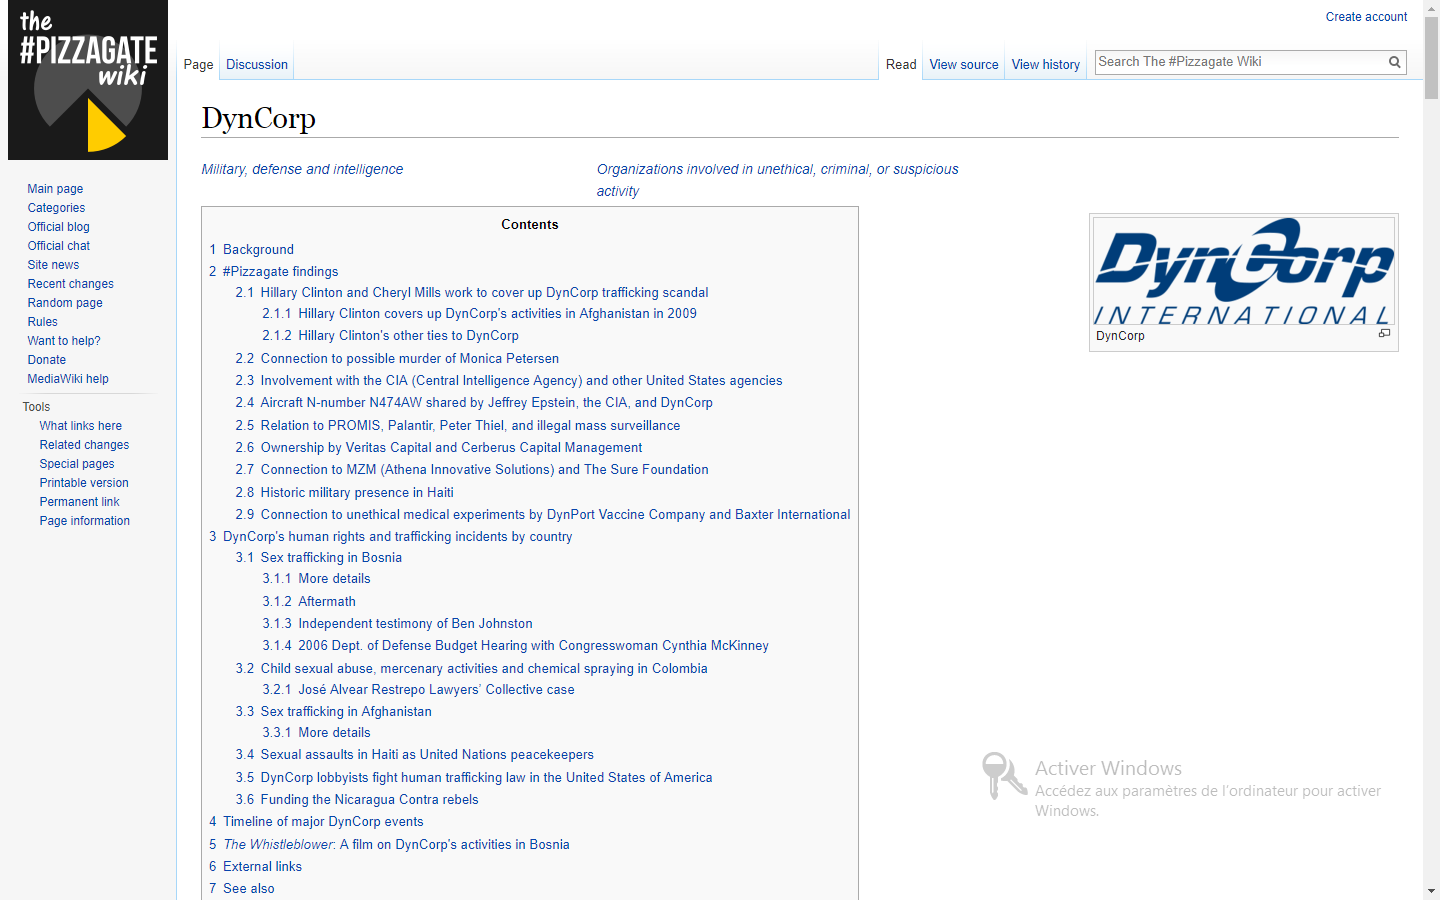
Task: Go to 3.3 Sex trafficking in Afghanistan
Action: (x=334, y=712)
